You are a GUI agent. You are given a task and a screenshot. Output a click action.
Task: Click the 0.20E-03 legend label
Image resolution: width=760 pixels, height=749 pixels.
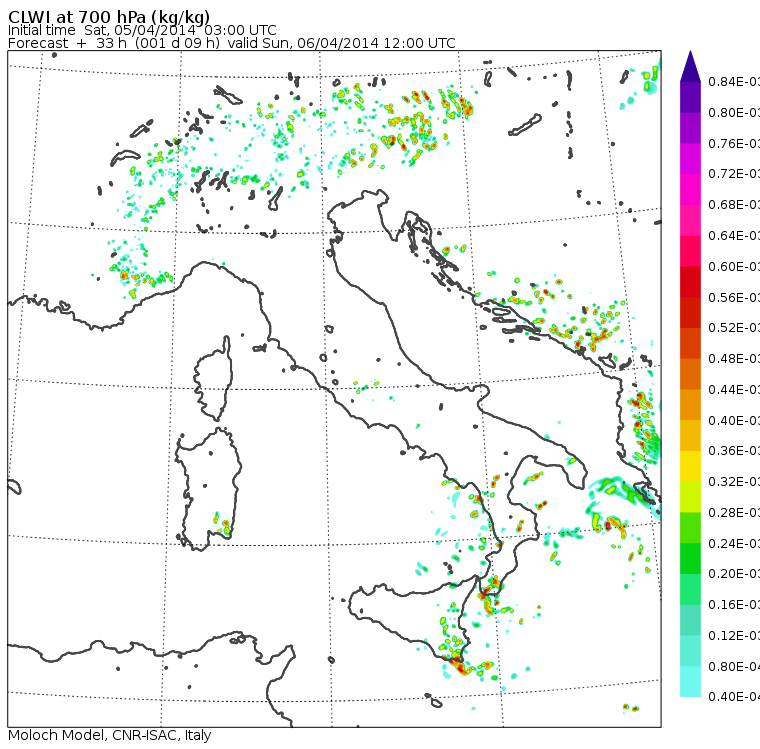(x=734, y=574)
